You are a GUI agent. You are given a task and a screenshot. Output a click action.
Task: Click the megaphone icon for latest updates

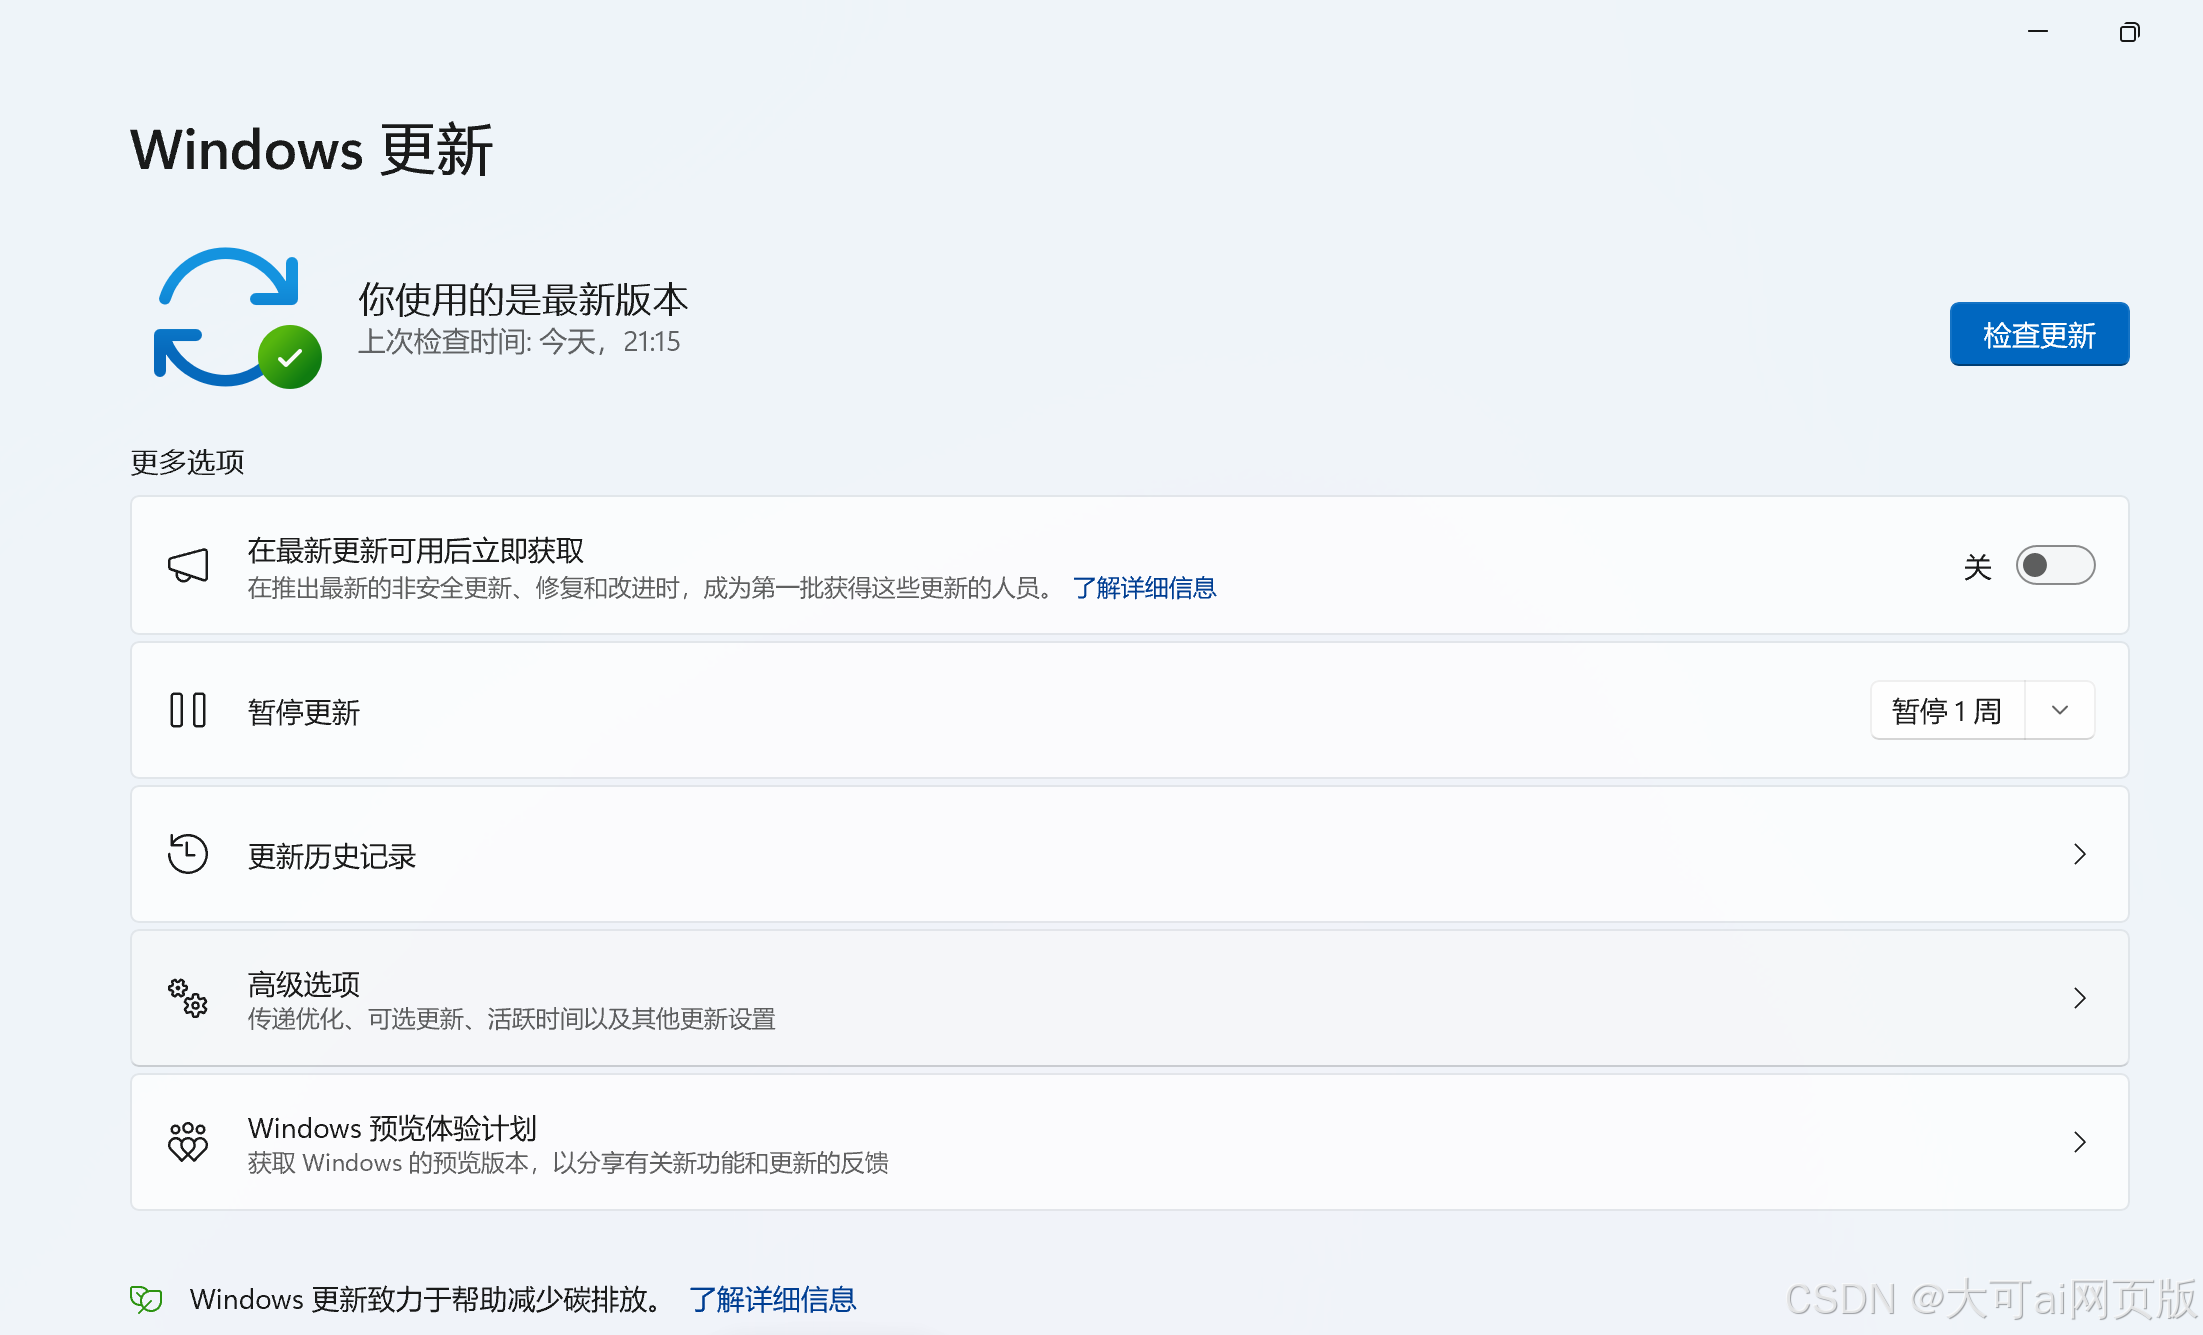point(188,566)
